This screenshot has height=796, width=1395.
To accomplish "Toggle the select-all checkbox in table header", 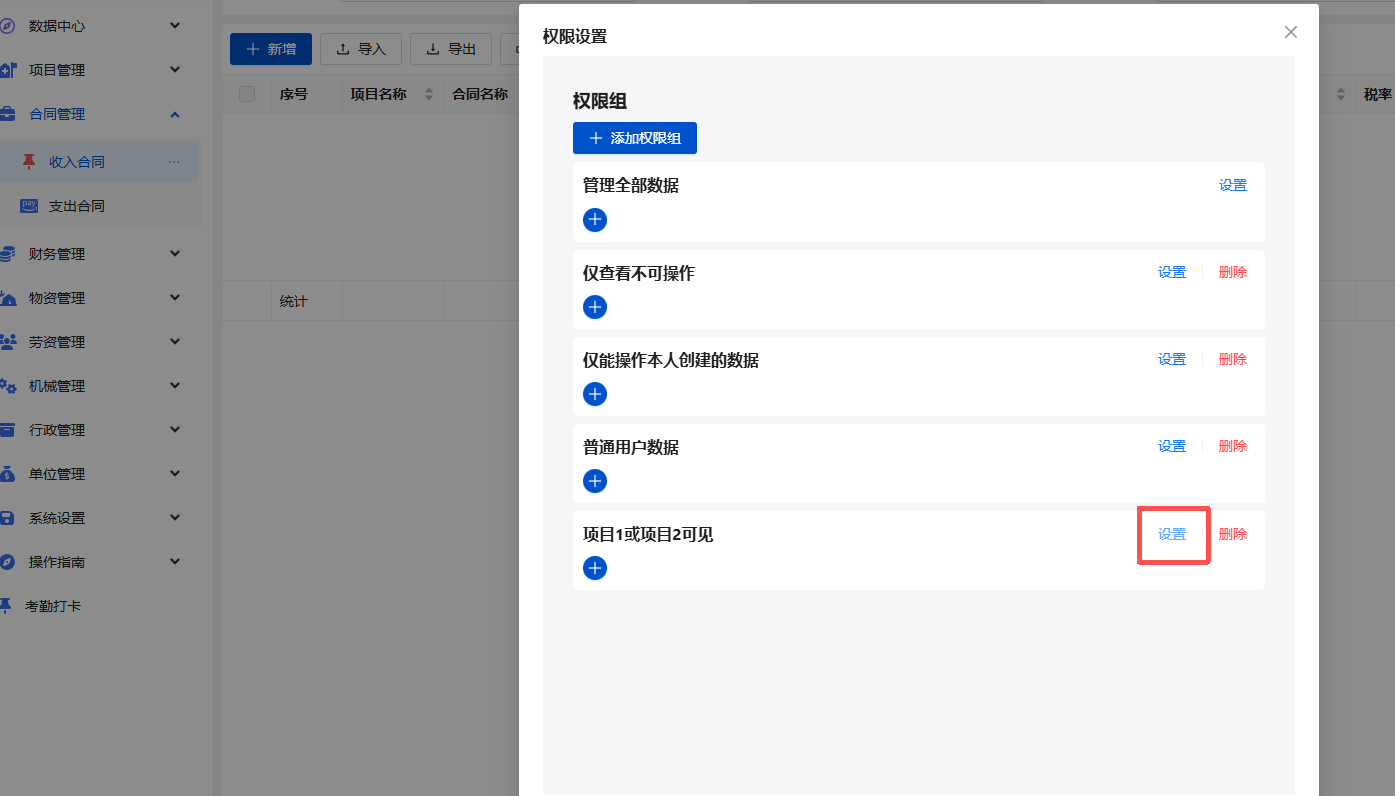I will point(247,94).
